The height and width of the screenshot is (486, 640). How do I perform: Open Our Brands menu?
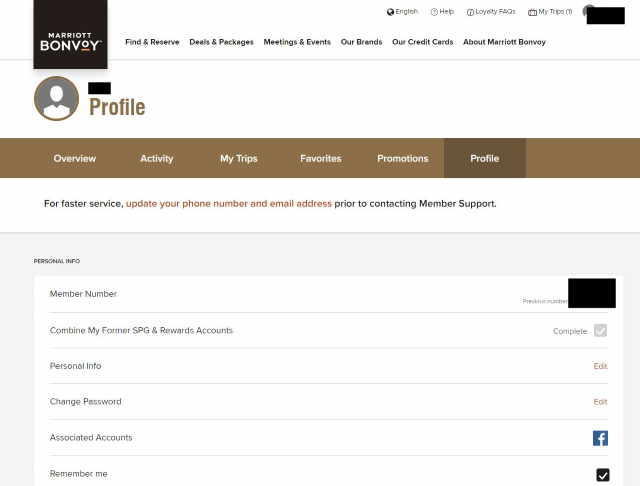click(x=361, y=42)
